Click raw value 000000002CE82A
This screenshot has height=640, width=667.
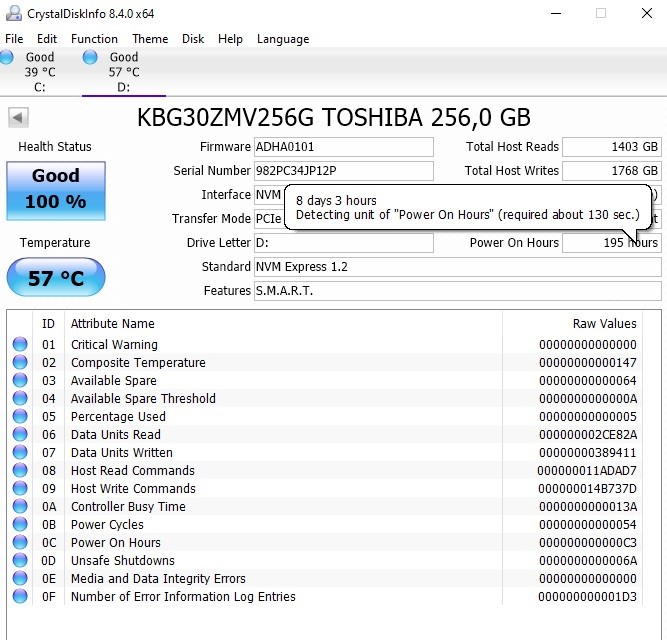pyautogui.click(x=588, y=435)
